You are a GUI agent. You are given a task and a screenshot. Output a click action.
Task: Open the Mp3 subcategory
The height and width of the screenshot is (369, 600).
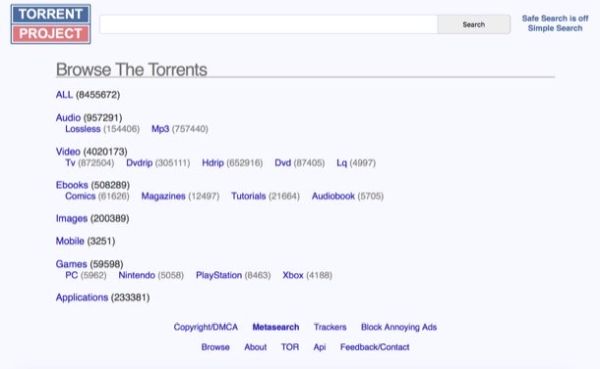[x=160, y=129]
